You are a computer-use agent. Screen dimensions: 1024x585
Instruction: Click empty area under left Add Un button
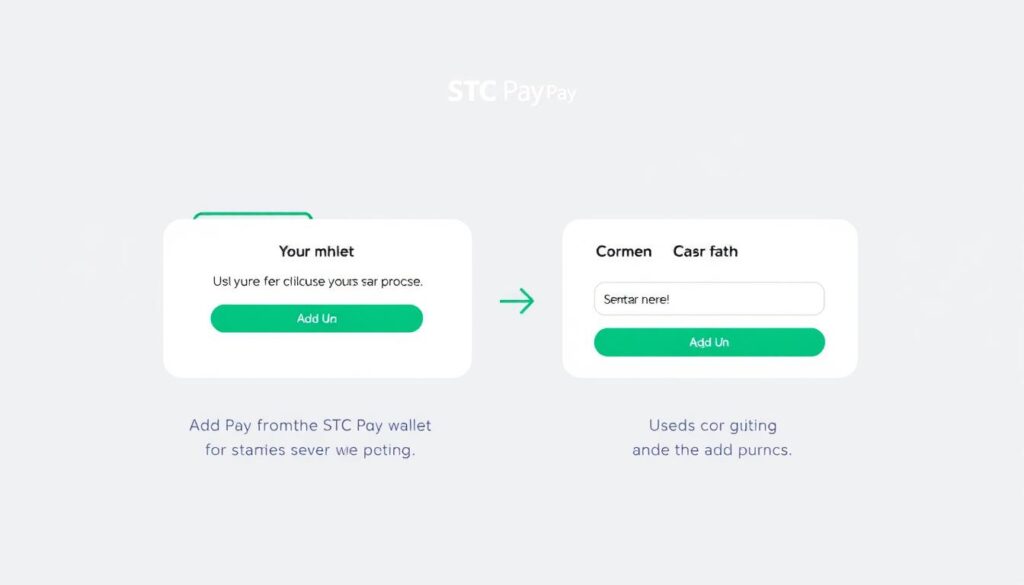(x=317, y=355)
